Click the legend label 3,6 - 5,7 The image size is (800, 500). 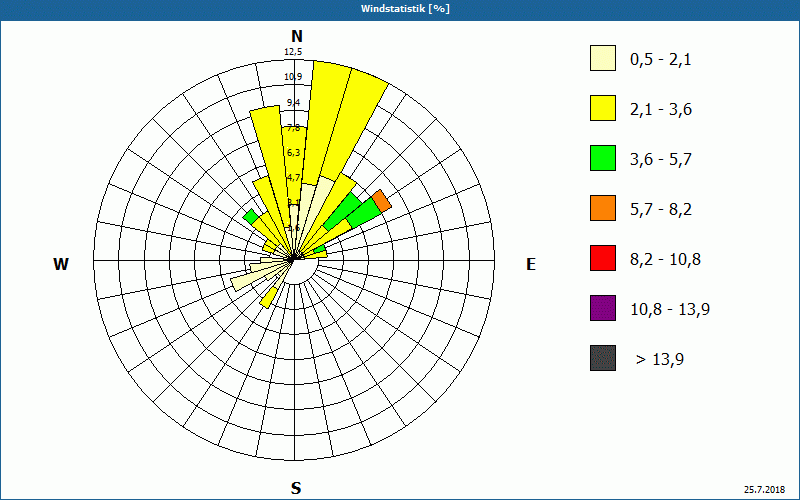pyautogui.click(x=661, y=160)
